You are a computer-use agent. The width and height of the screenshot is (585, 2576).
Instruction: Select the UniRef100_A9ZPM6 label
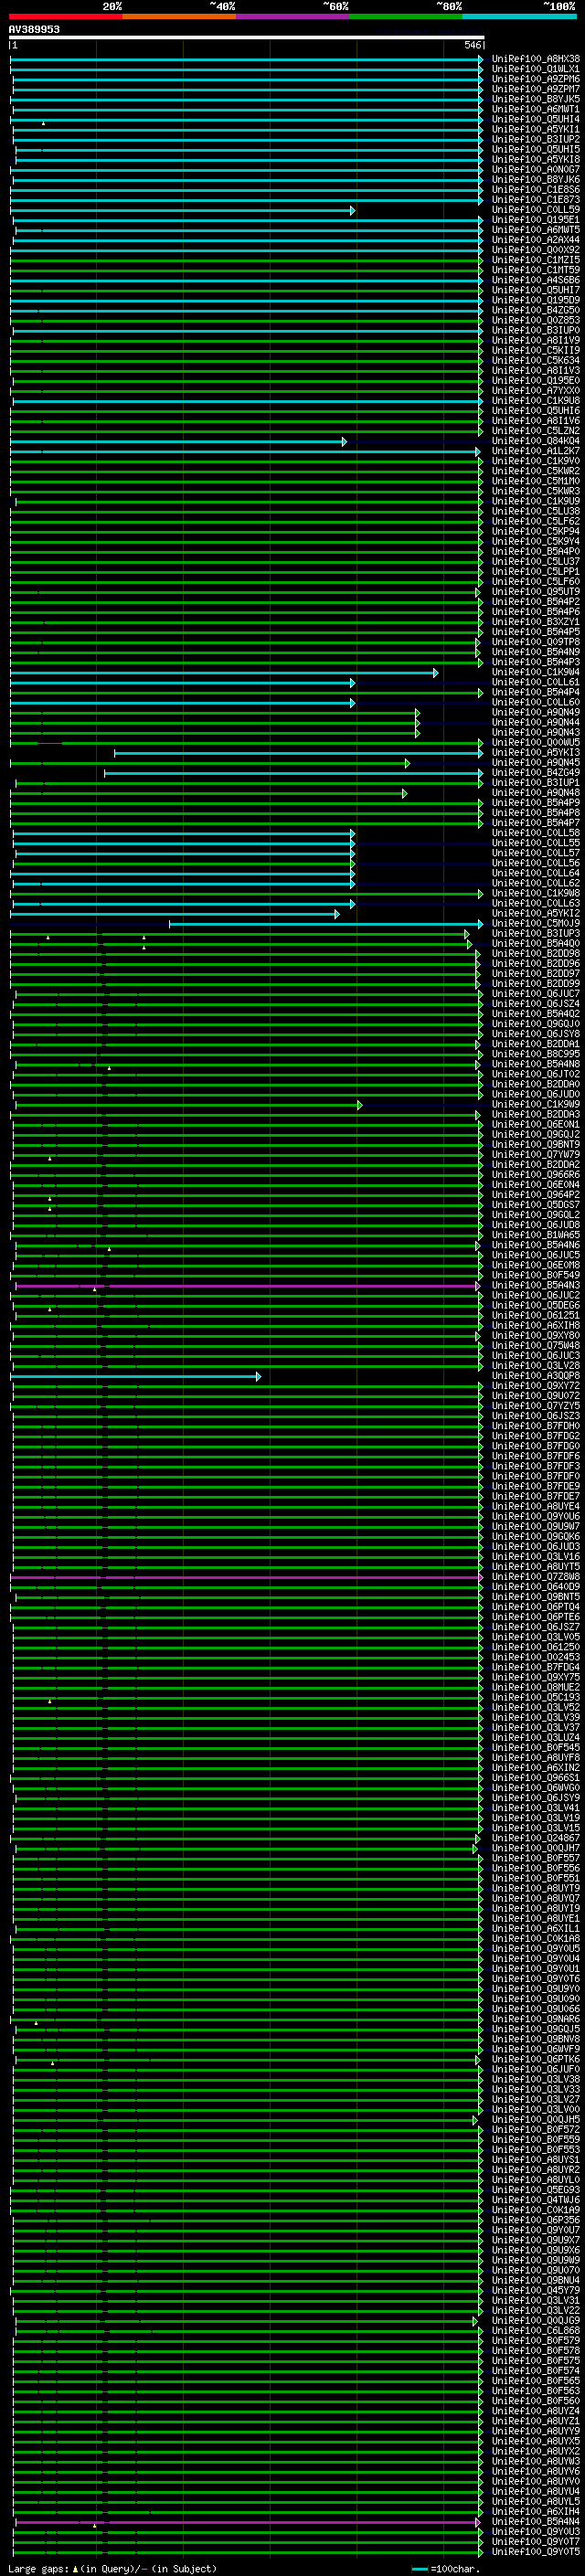pos(535,79)
